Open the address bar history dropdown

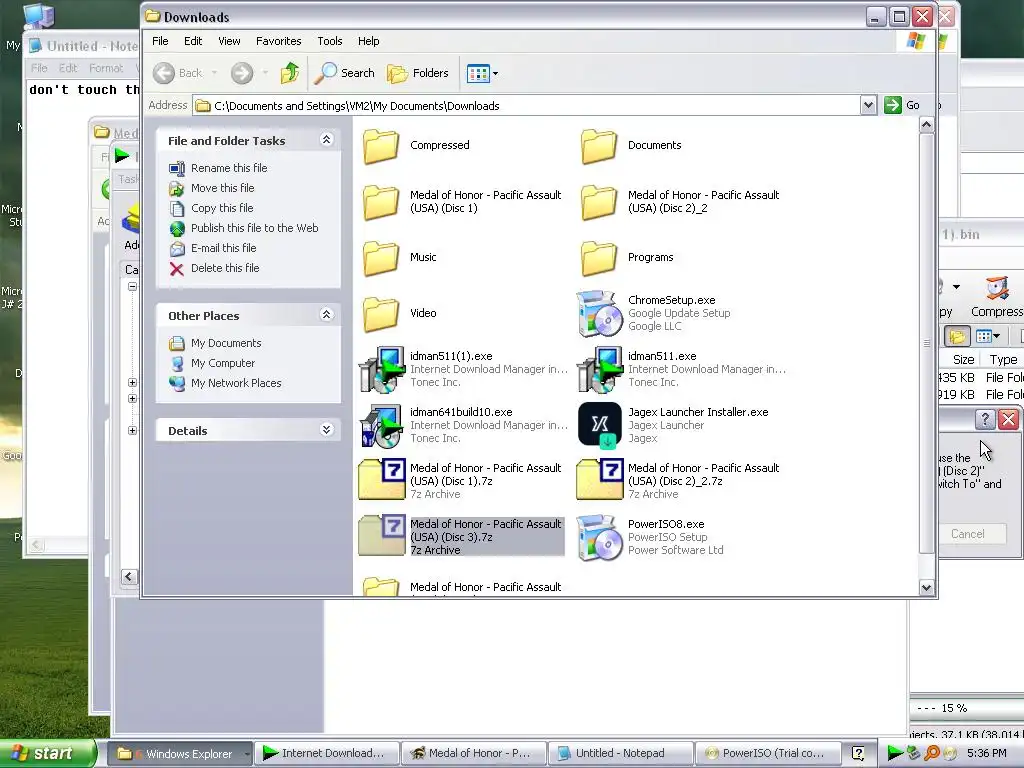[x=868, y=105]
